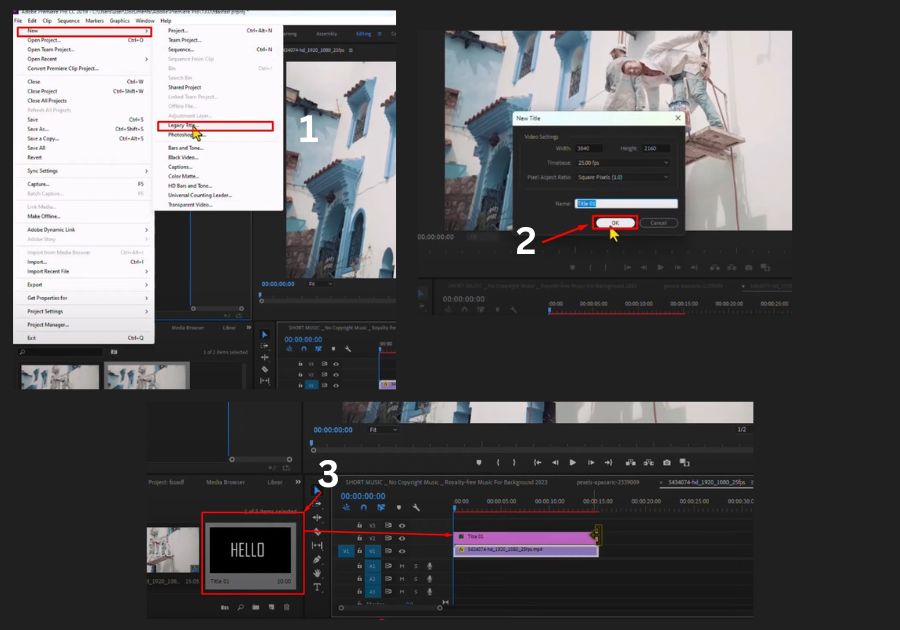Close the New Title dialog with X
This screenshot has width=900, height=630.
tap(678, 118)
